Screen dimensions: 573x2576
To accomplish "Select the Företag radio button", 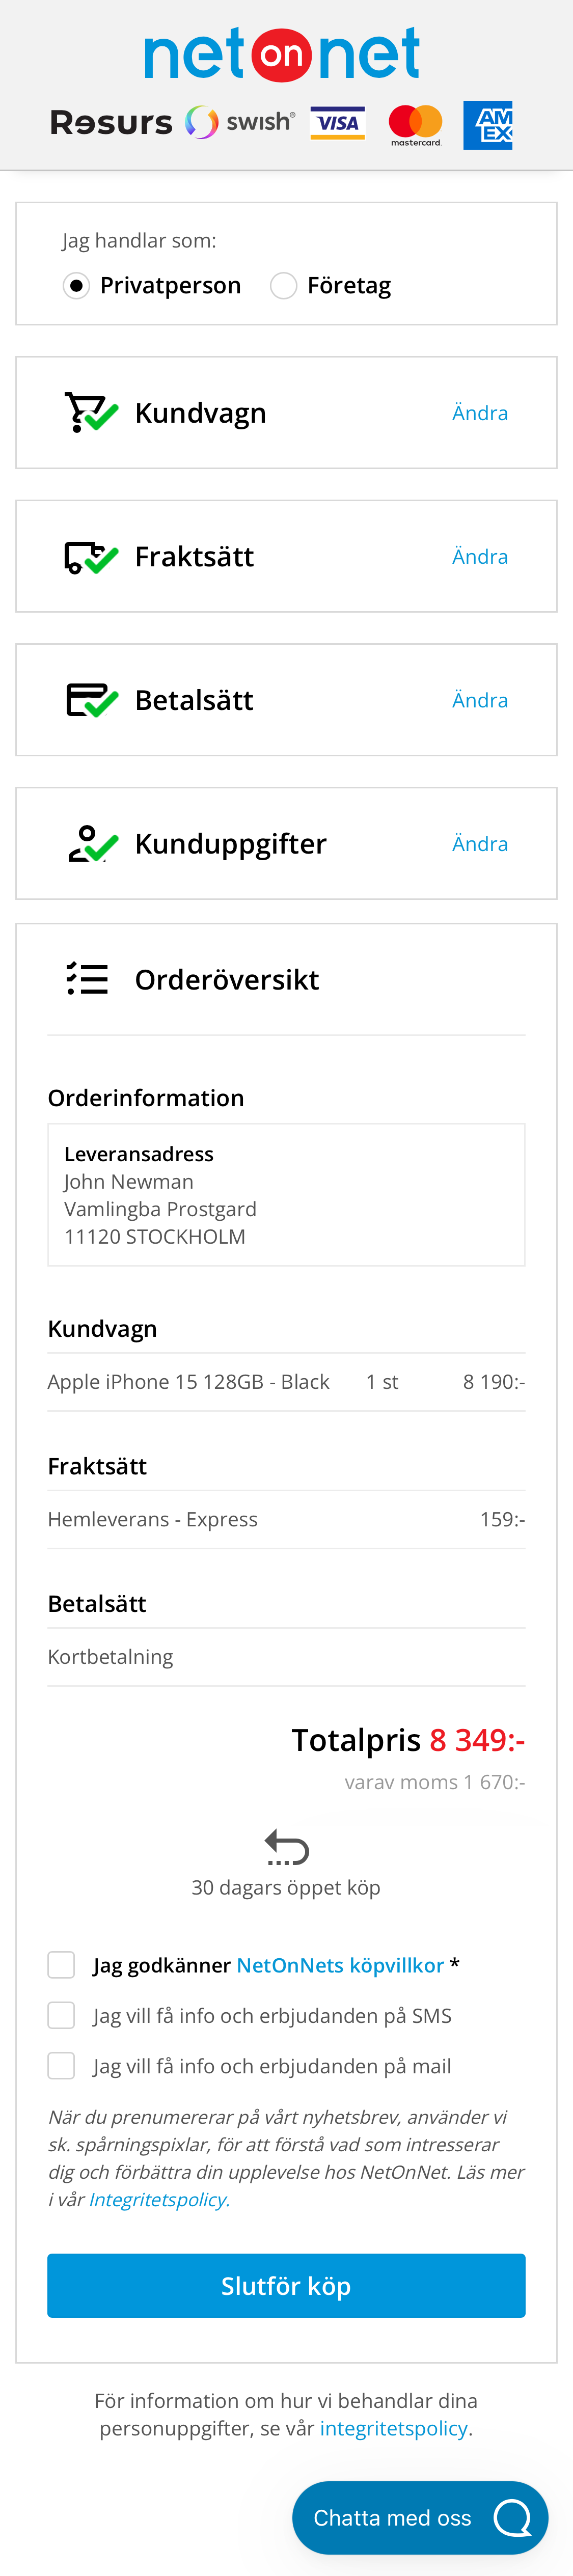I will click(x=283, y=285).
